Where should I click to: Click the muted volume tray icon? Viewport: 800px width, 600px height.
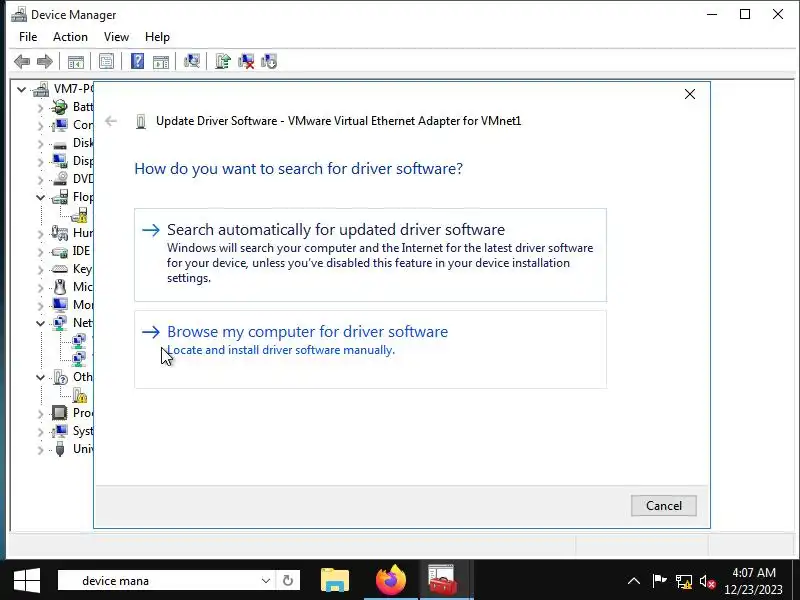[x=708, y=581]
